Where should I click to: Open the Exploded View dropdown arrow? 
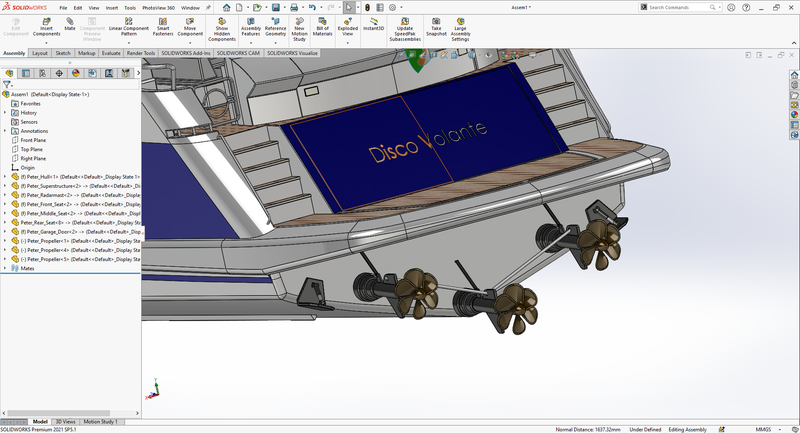pyautogui.click(x=347, y=43)
